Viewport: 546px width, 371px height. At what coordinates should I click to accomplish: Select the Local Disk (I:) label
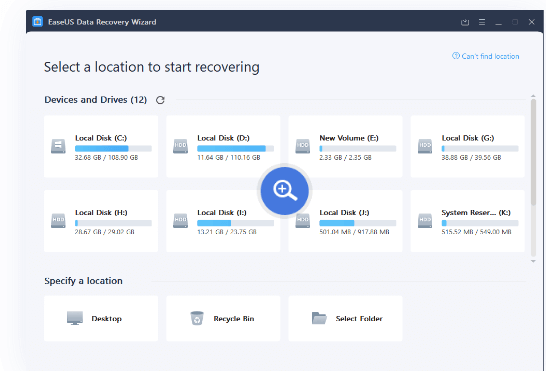pos(222,212)
